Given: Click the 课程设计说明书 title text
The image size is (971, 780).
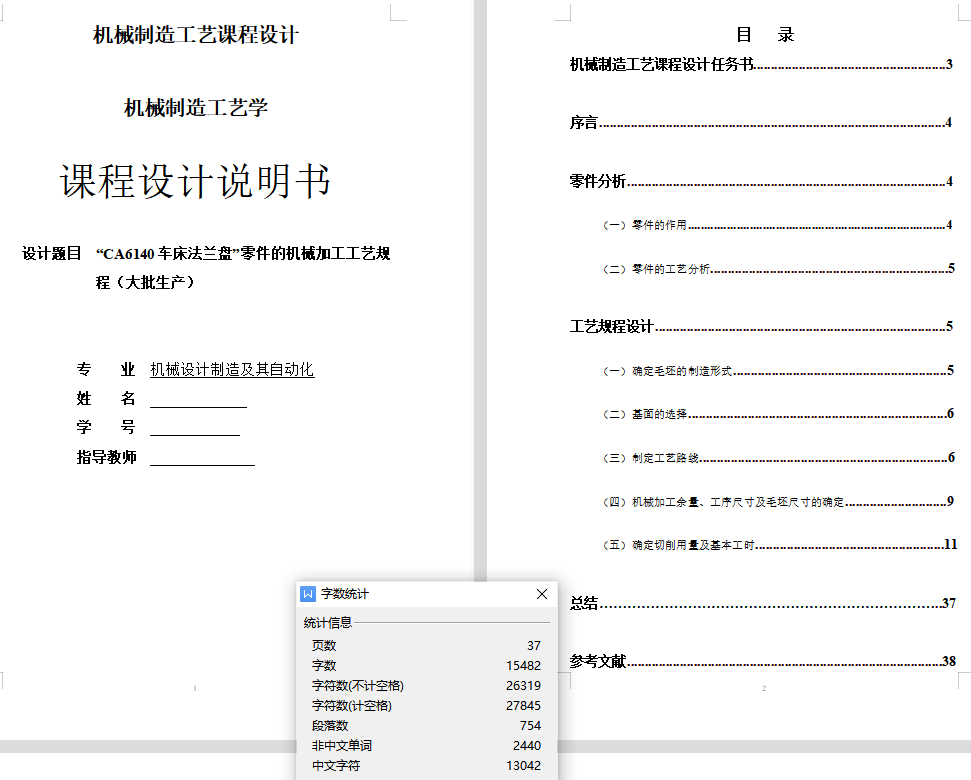Looking at the screenshot, I should pos(195,182).
